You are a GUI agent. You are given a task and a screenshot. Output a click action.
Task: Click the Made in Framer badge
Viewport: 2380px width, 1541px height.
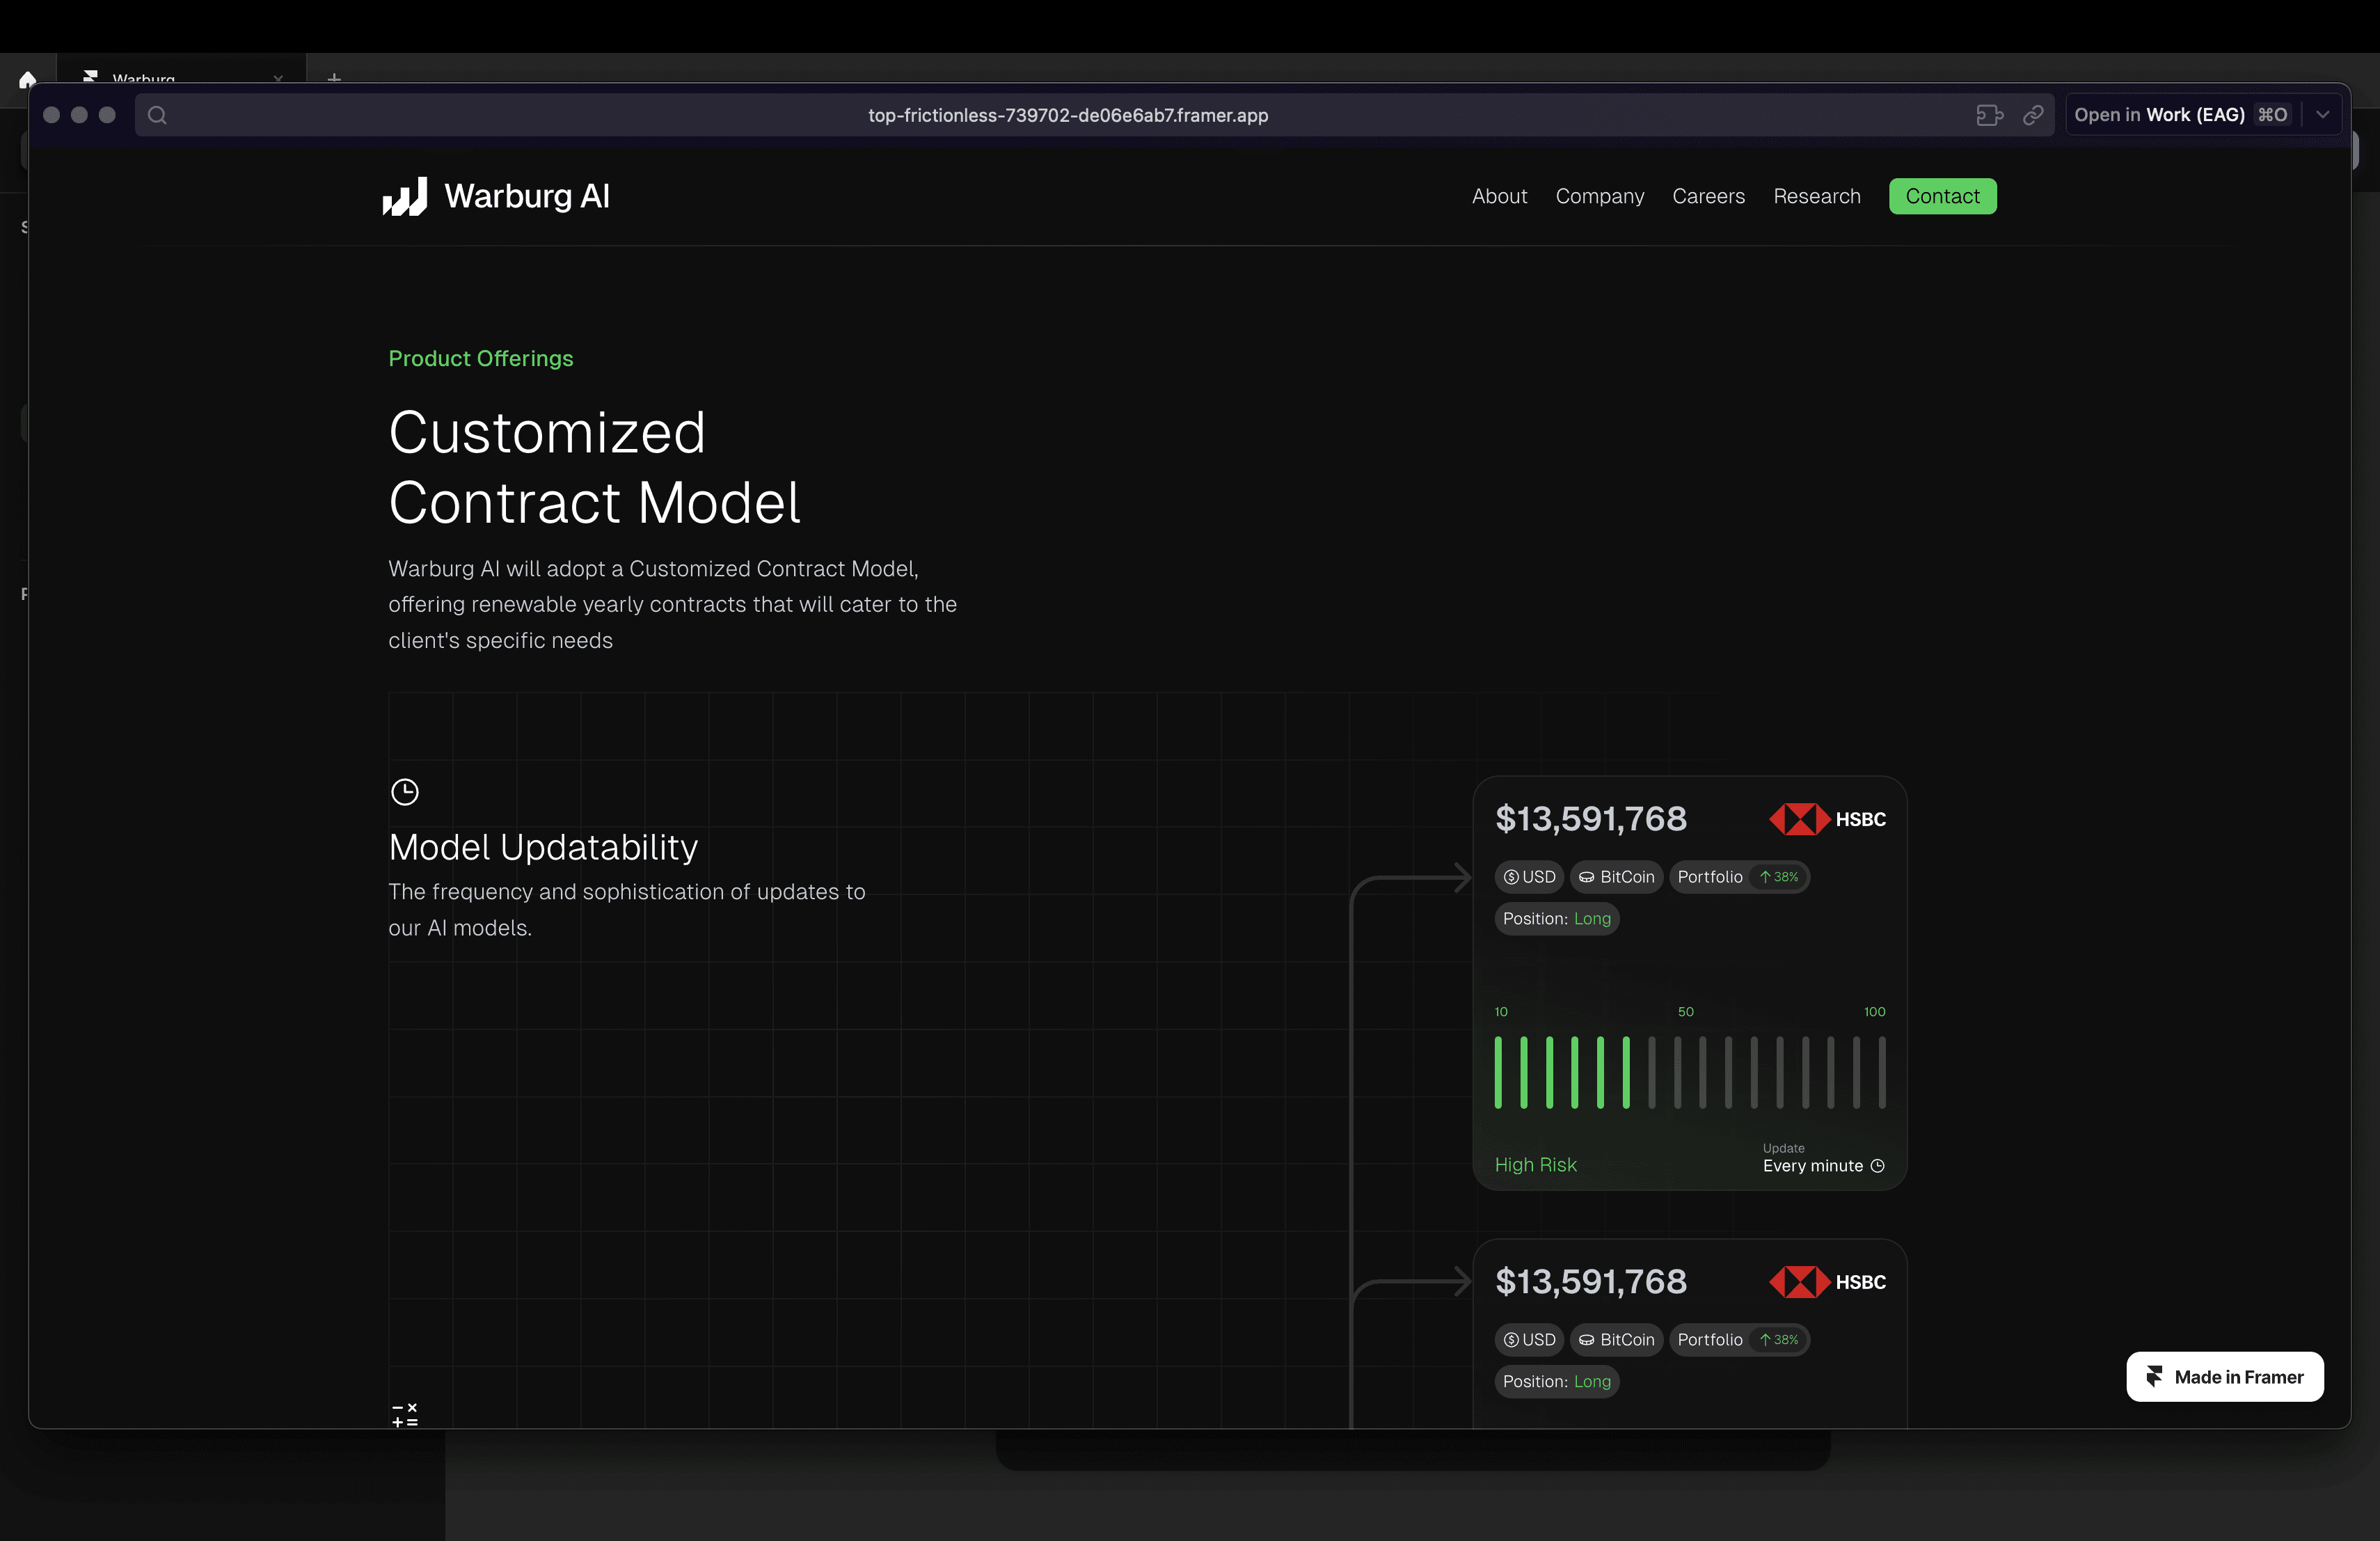tap(2224, 1377)
